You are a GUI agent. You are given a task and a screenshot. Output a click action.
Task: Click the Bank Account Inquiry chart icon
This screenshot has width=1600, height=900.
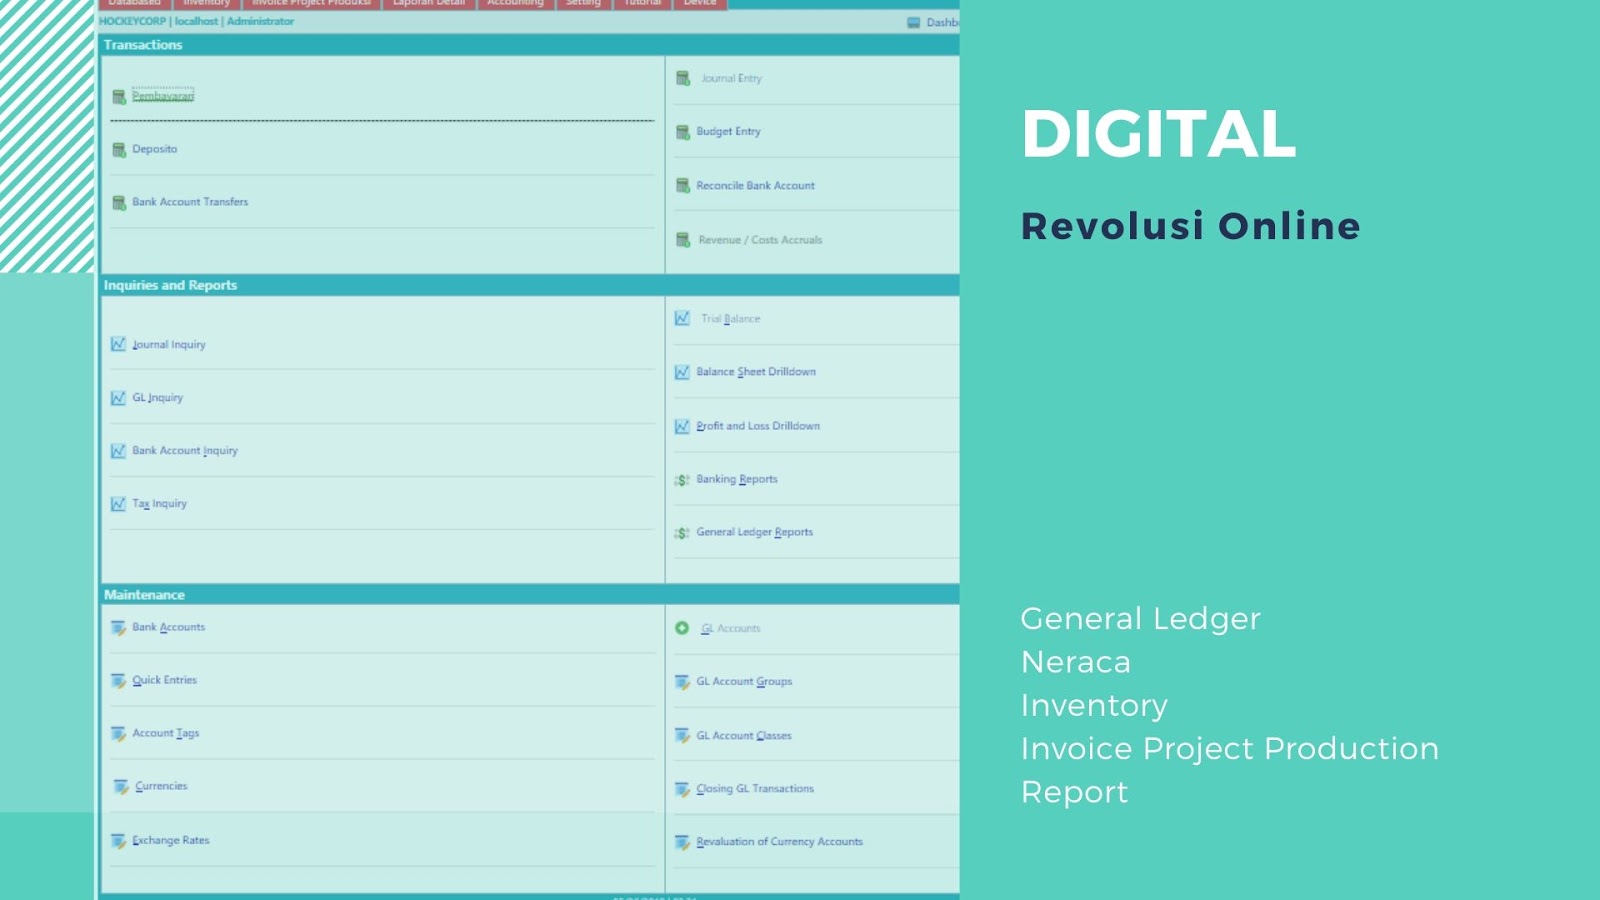[118, 451]
